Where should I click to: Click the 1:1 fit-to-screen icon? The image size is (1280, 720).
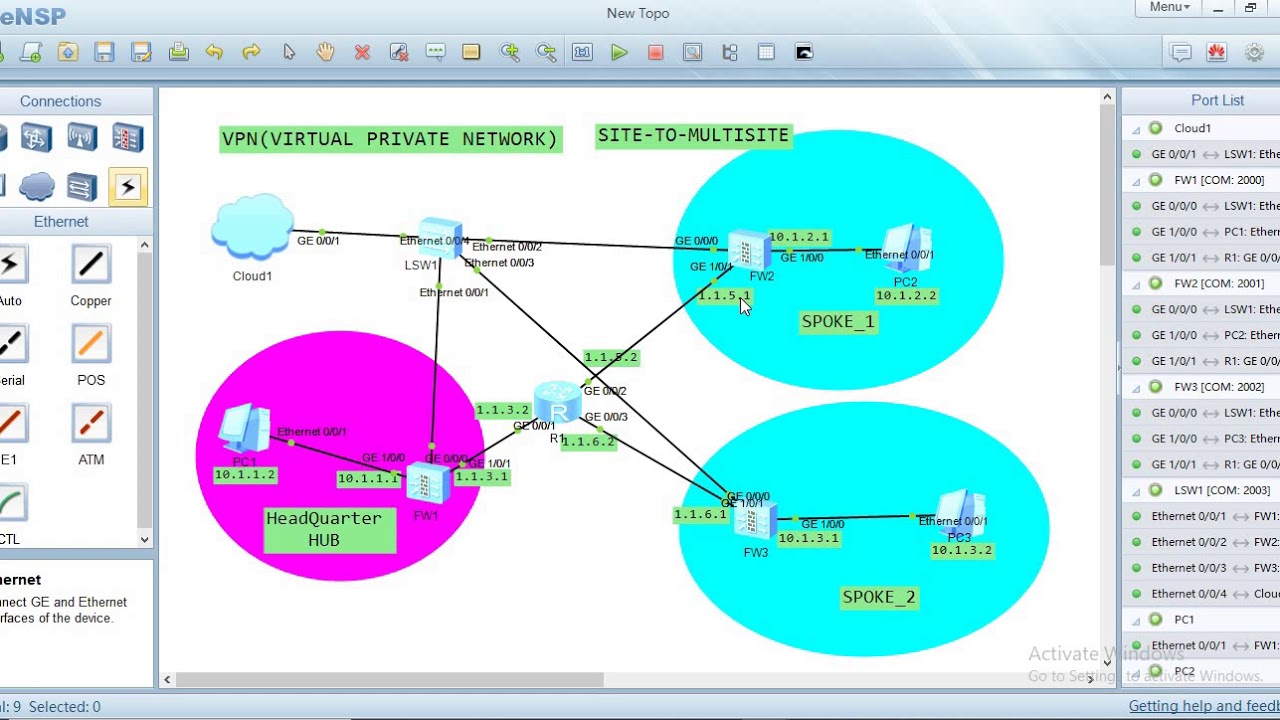click(x=582, y=52)
